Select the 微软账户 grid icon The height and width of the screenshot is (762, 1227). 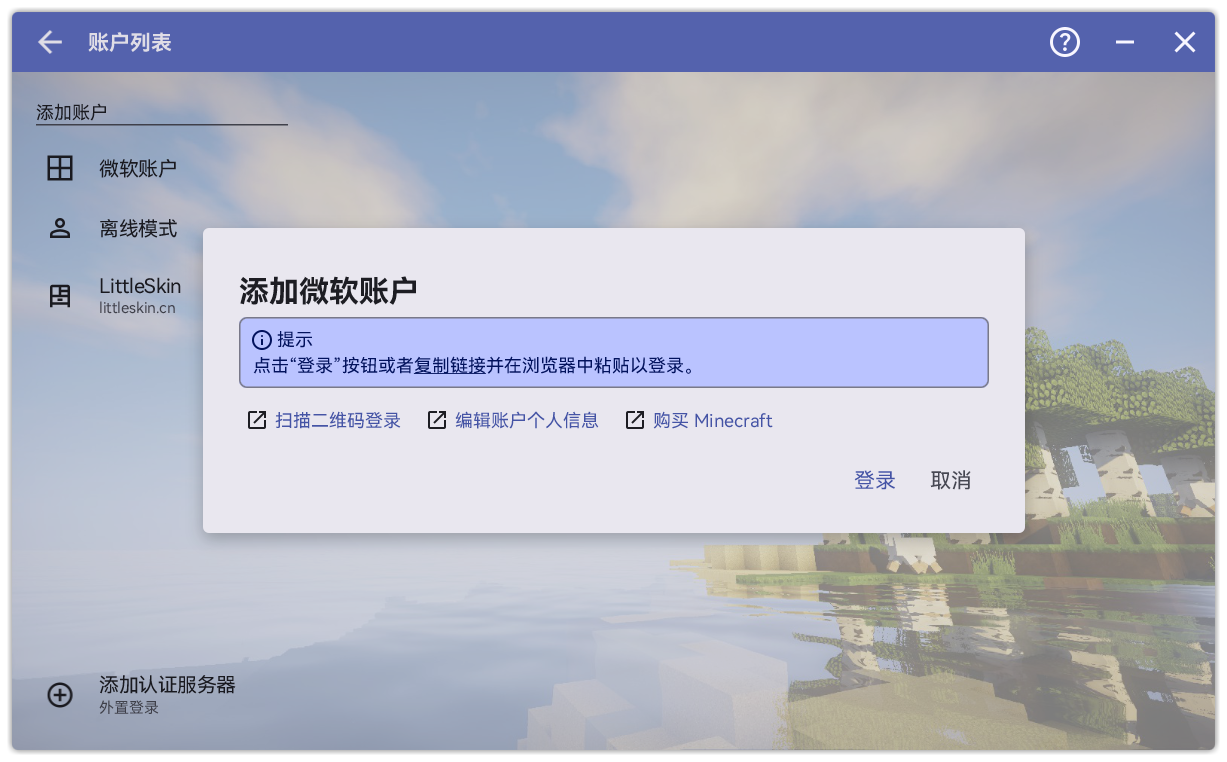click(x=60, y=168)
